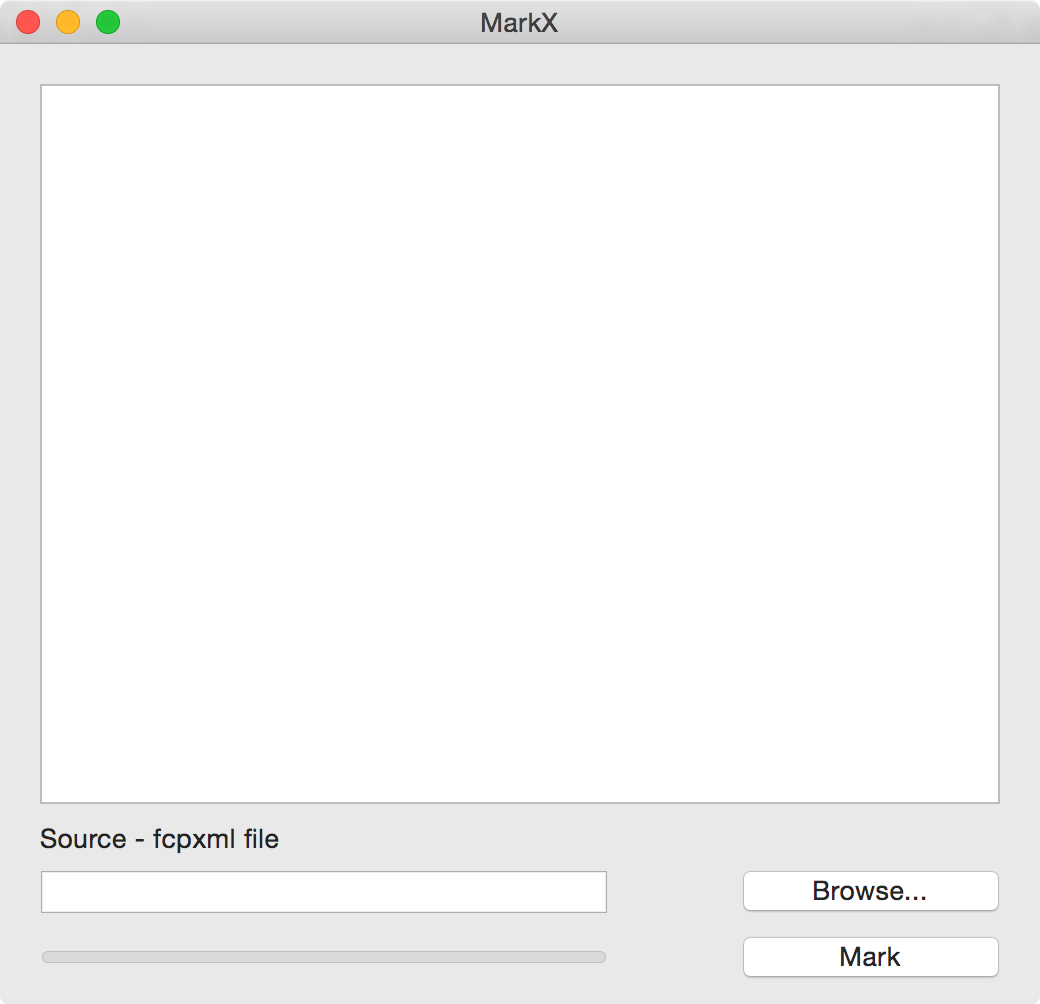Screen dimensions: 1040x1004
Task: Click the Mark button
Action: coord(870,956)
